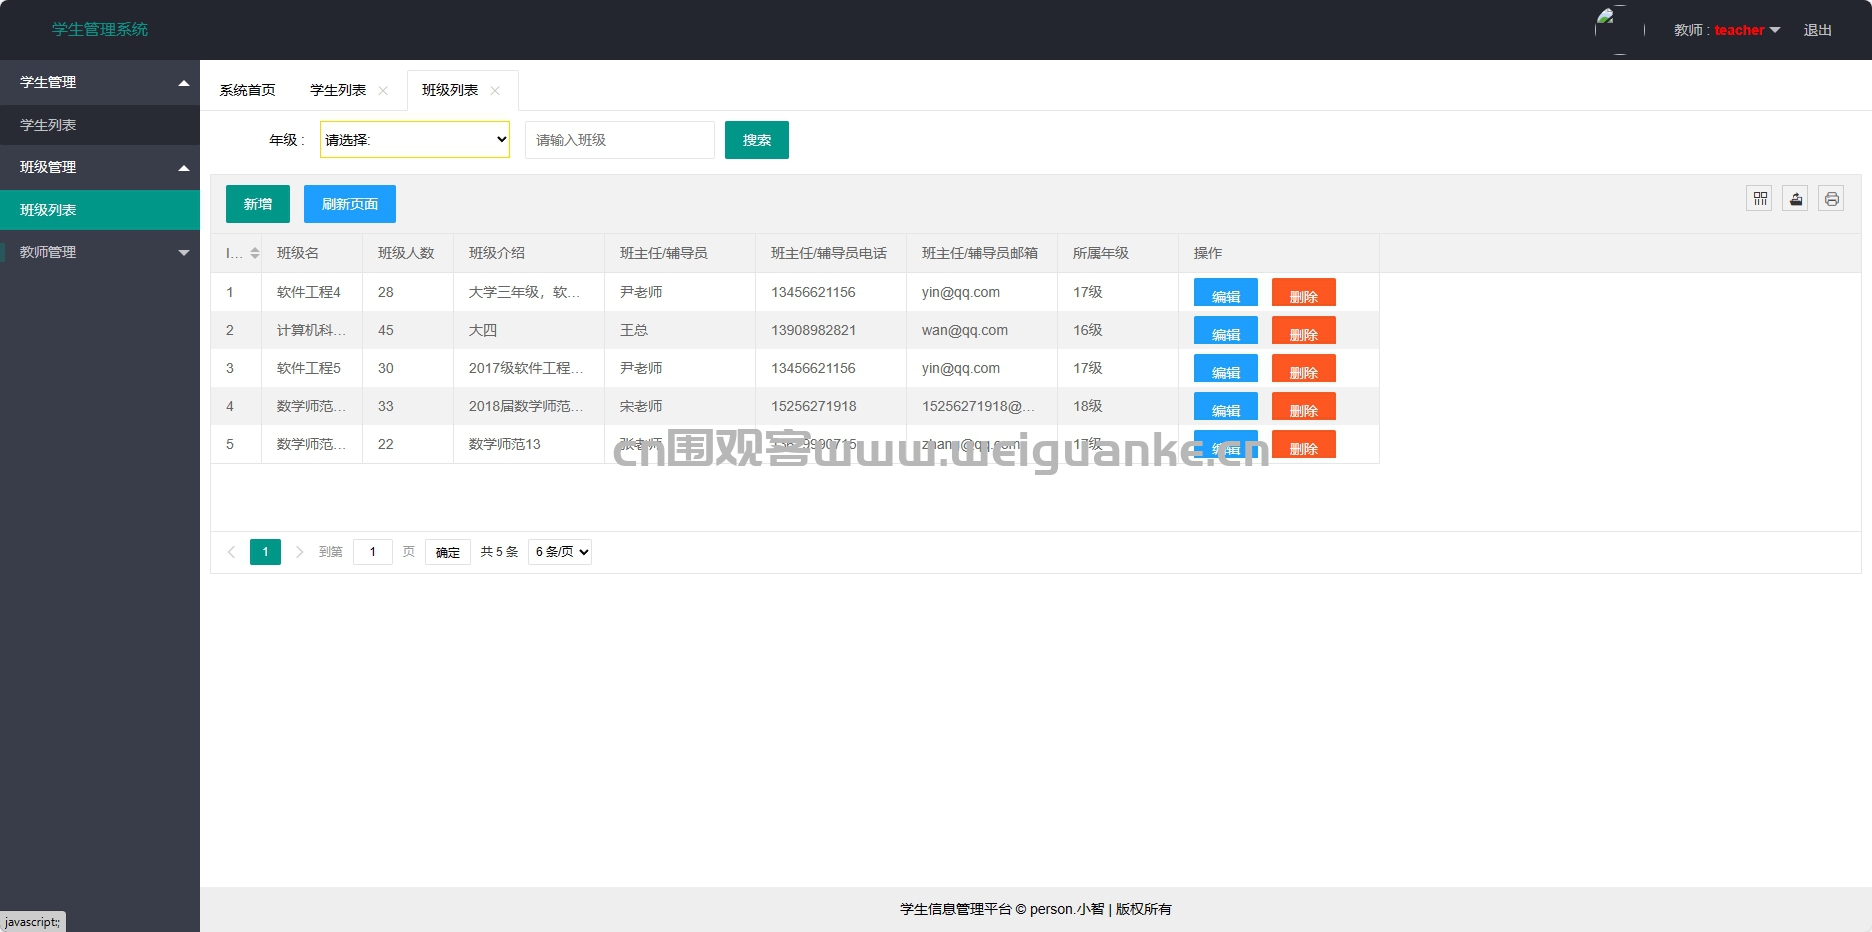The height and width of the screenshot is (932, 1872).
Task: Delete the 软件工程5 class row
Action: (x=1304, y=368)
